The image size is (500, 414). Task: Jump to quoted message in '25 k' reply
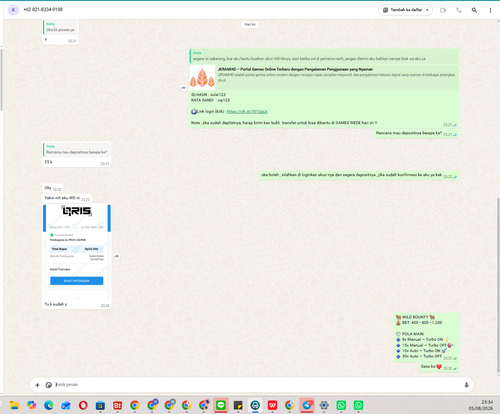coord(77,149)
